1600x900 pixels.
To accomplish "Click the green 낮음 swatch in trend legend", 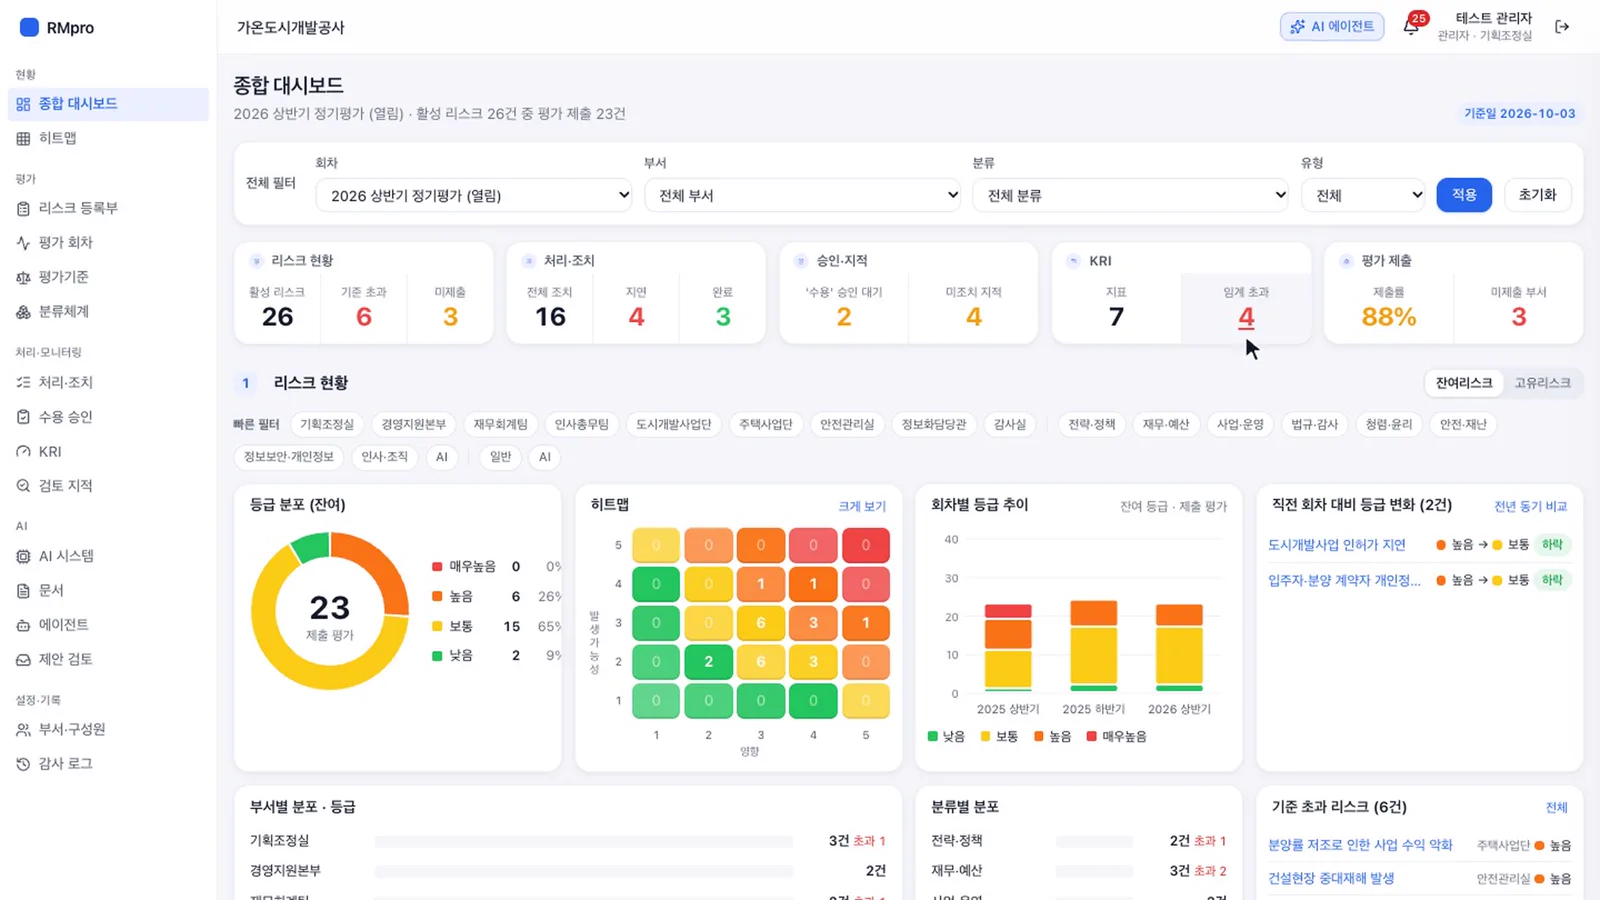I will click(x=933, y=737).
